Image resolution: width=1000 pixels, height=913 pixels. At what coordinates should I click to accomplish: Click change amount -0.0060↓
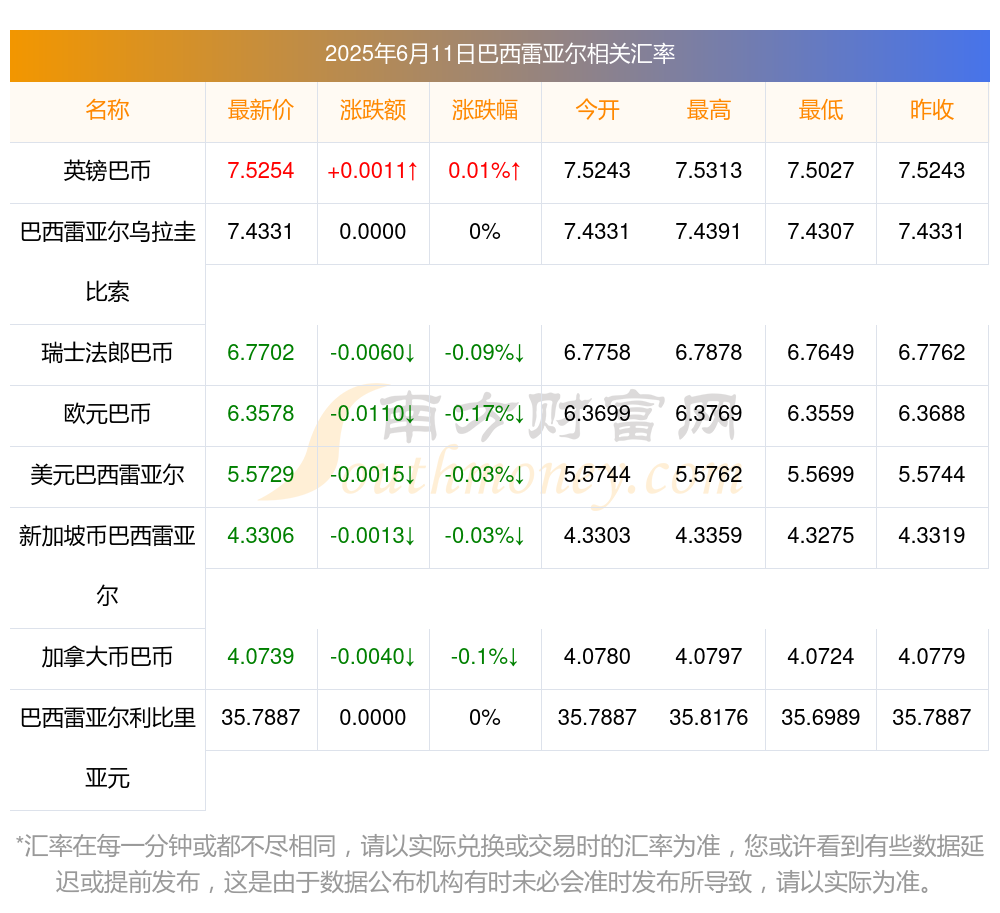point(373,353)
